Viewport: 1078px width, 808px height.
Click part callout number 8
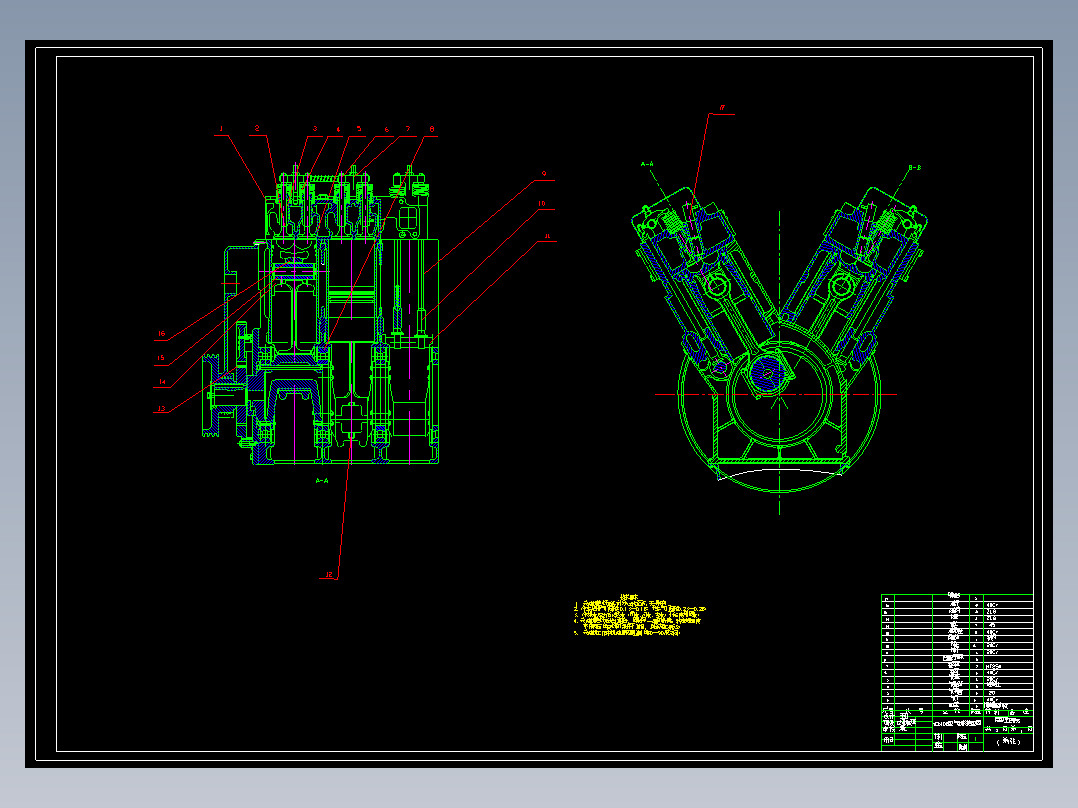(432, 129)
